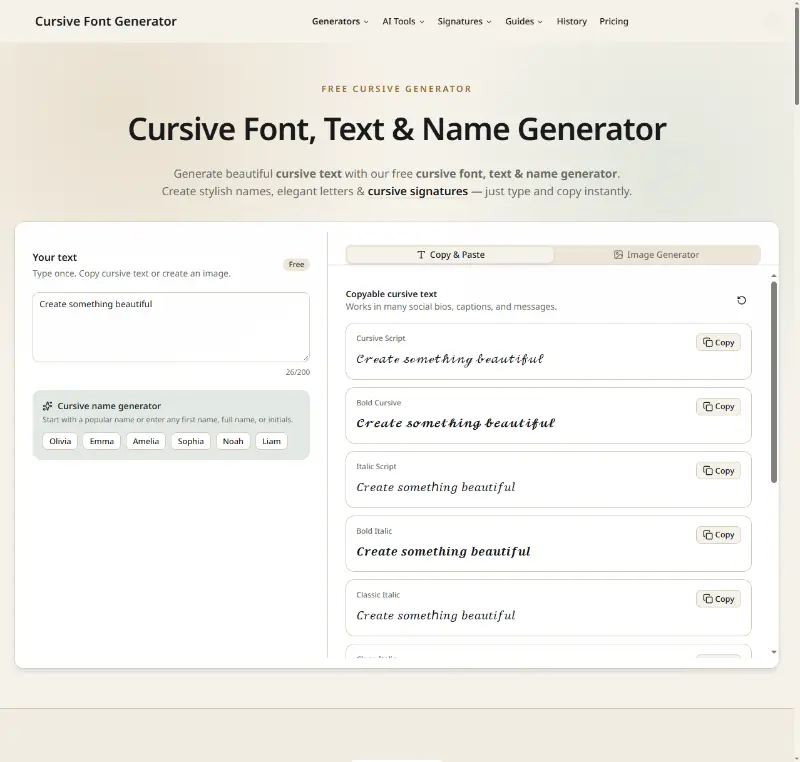Expand the Signatures menu
The height and width of the screenshot is (762, 800).
464,21
